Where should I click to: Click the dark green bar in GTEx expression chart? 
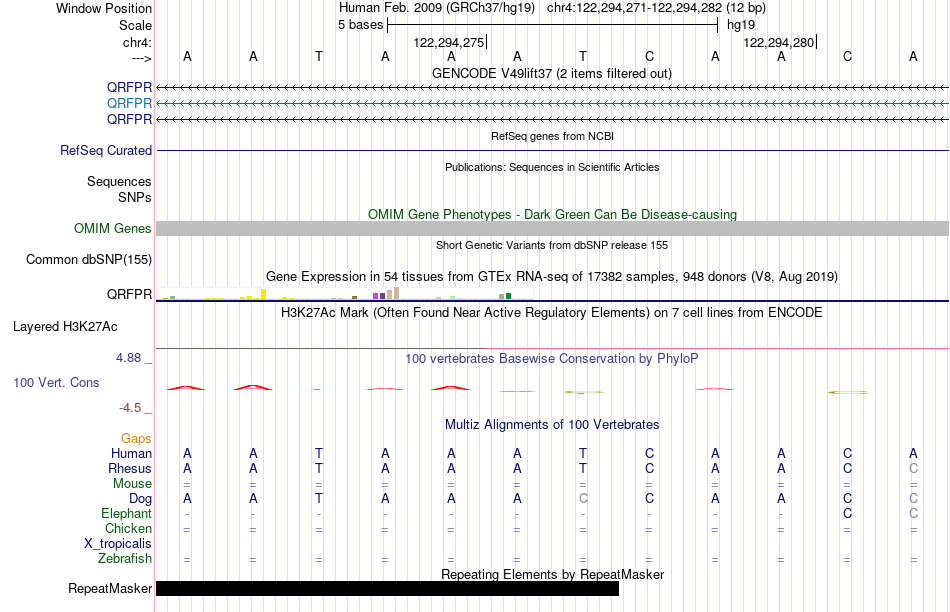click(509, 296)
